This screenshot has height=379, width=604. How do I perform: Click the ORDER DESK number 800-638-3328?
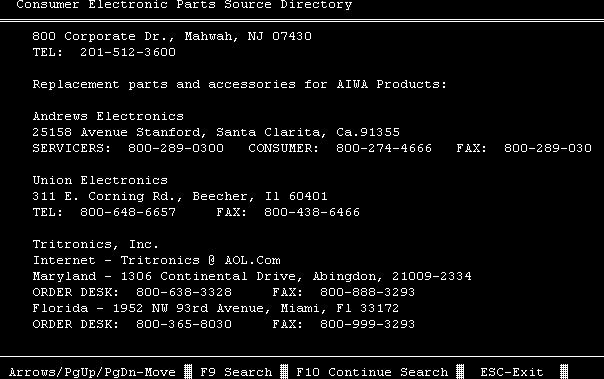[184, 292]
